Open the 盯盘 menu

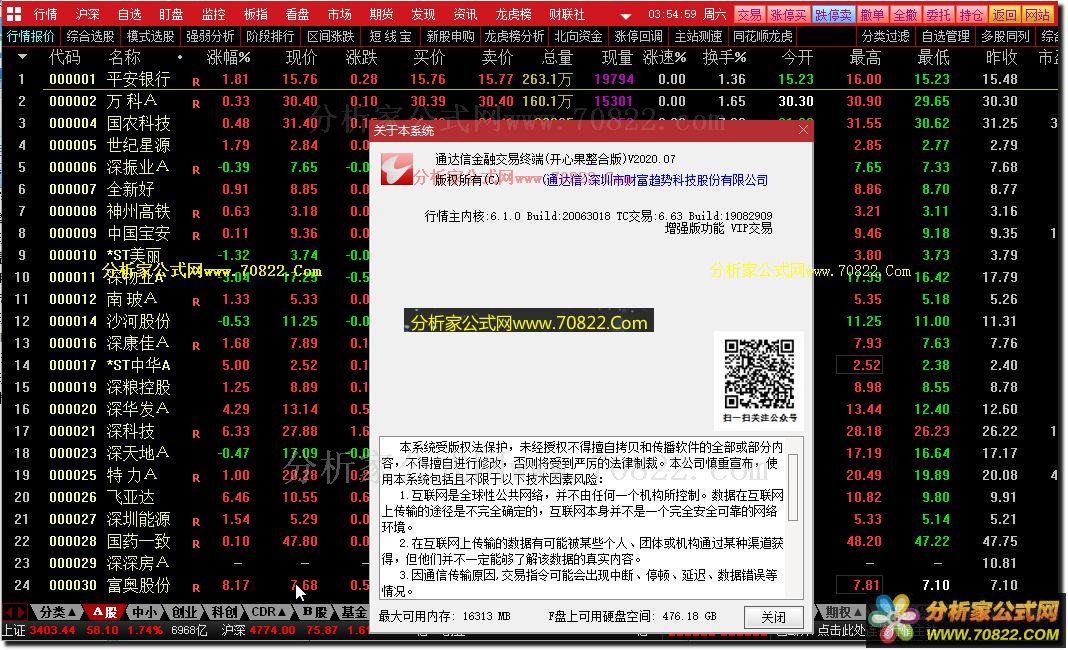click(172, 14)
